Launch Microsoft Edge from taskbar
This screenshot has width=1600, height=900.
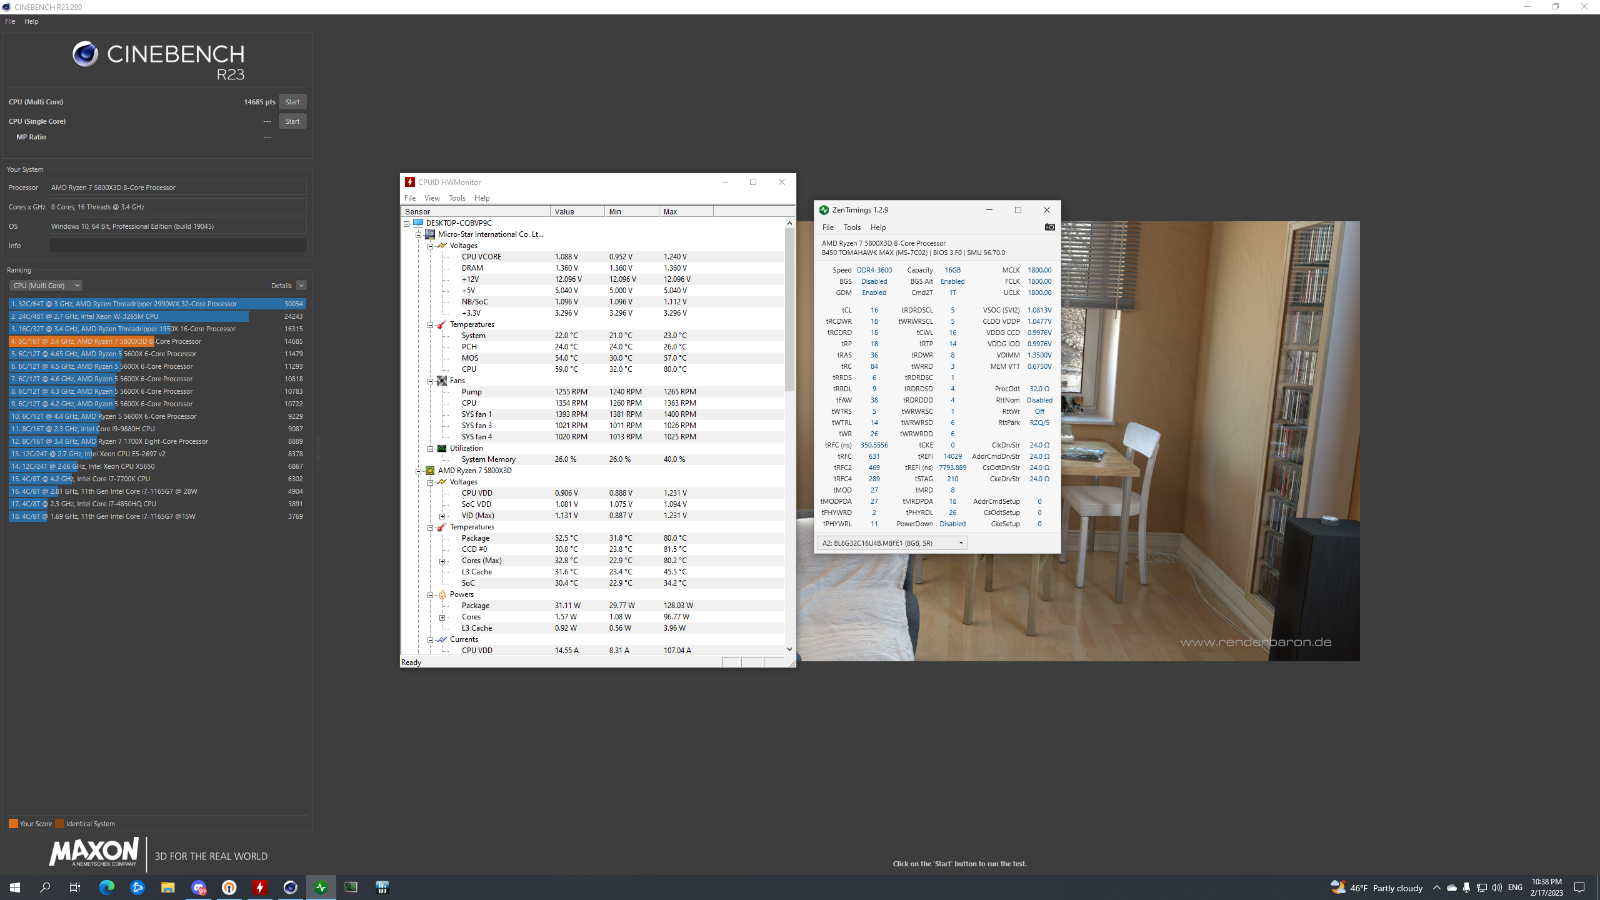pos(107,887)
